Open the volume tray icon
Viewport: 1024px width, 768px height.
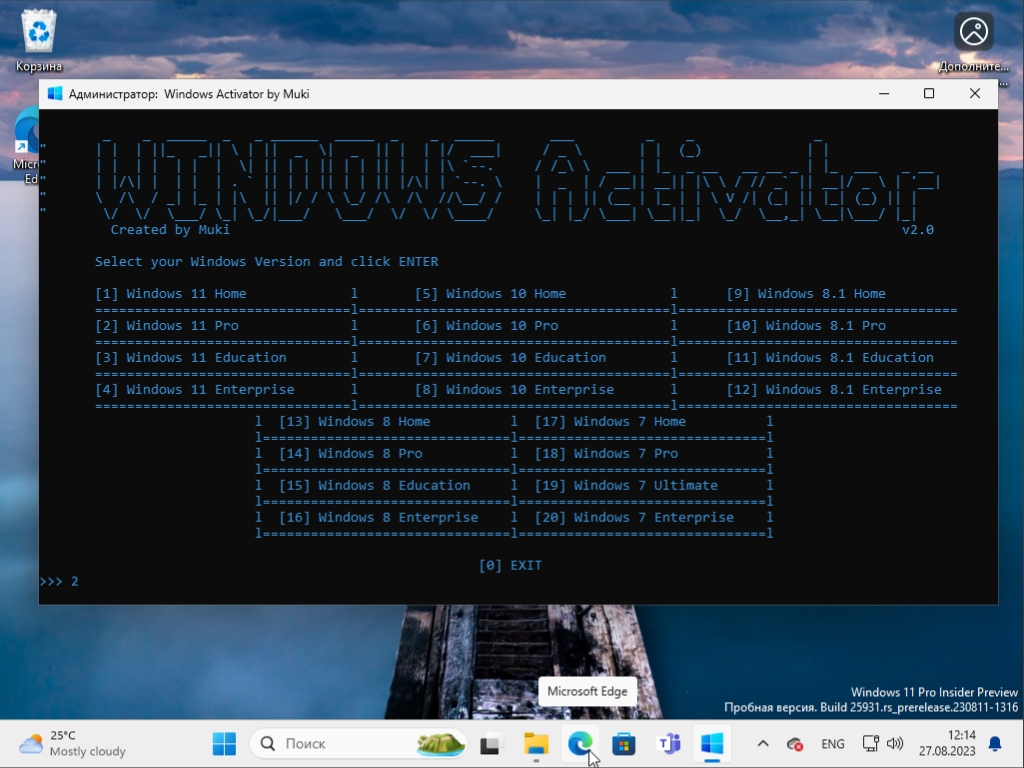click(895, 744)
